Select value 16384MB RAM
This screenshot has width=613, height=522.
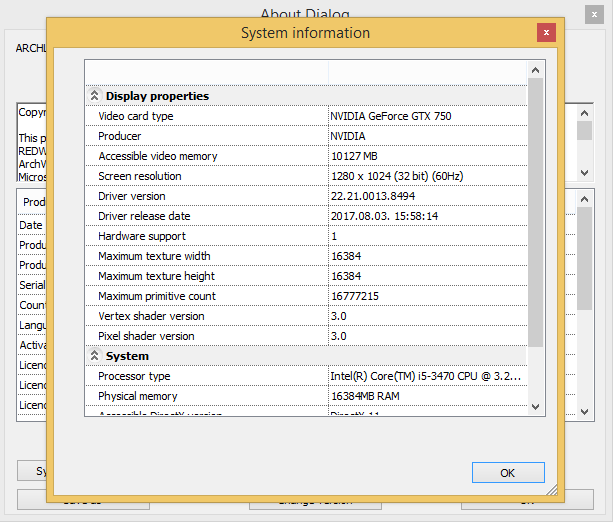click(365, 396)
